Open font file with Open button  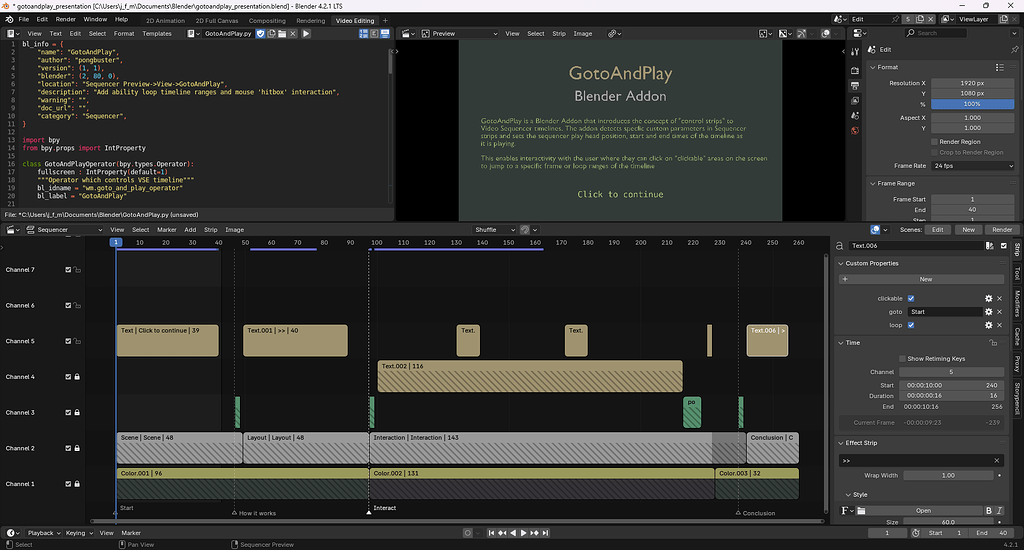(x=923, y=511)
